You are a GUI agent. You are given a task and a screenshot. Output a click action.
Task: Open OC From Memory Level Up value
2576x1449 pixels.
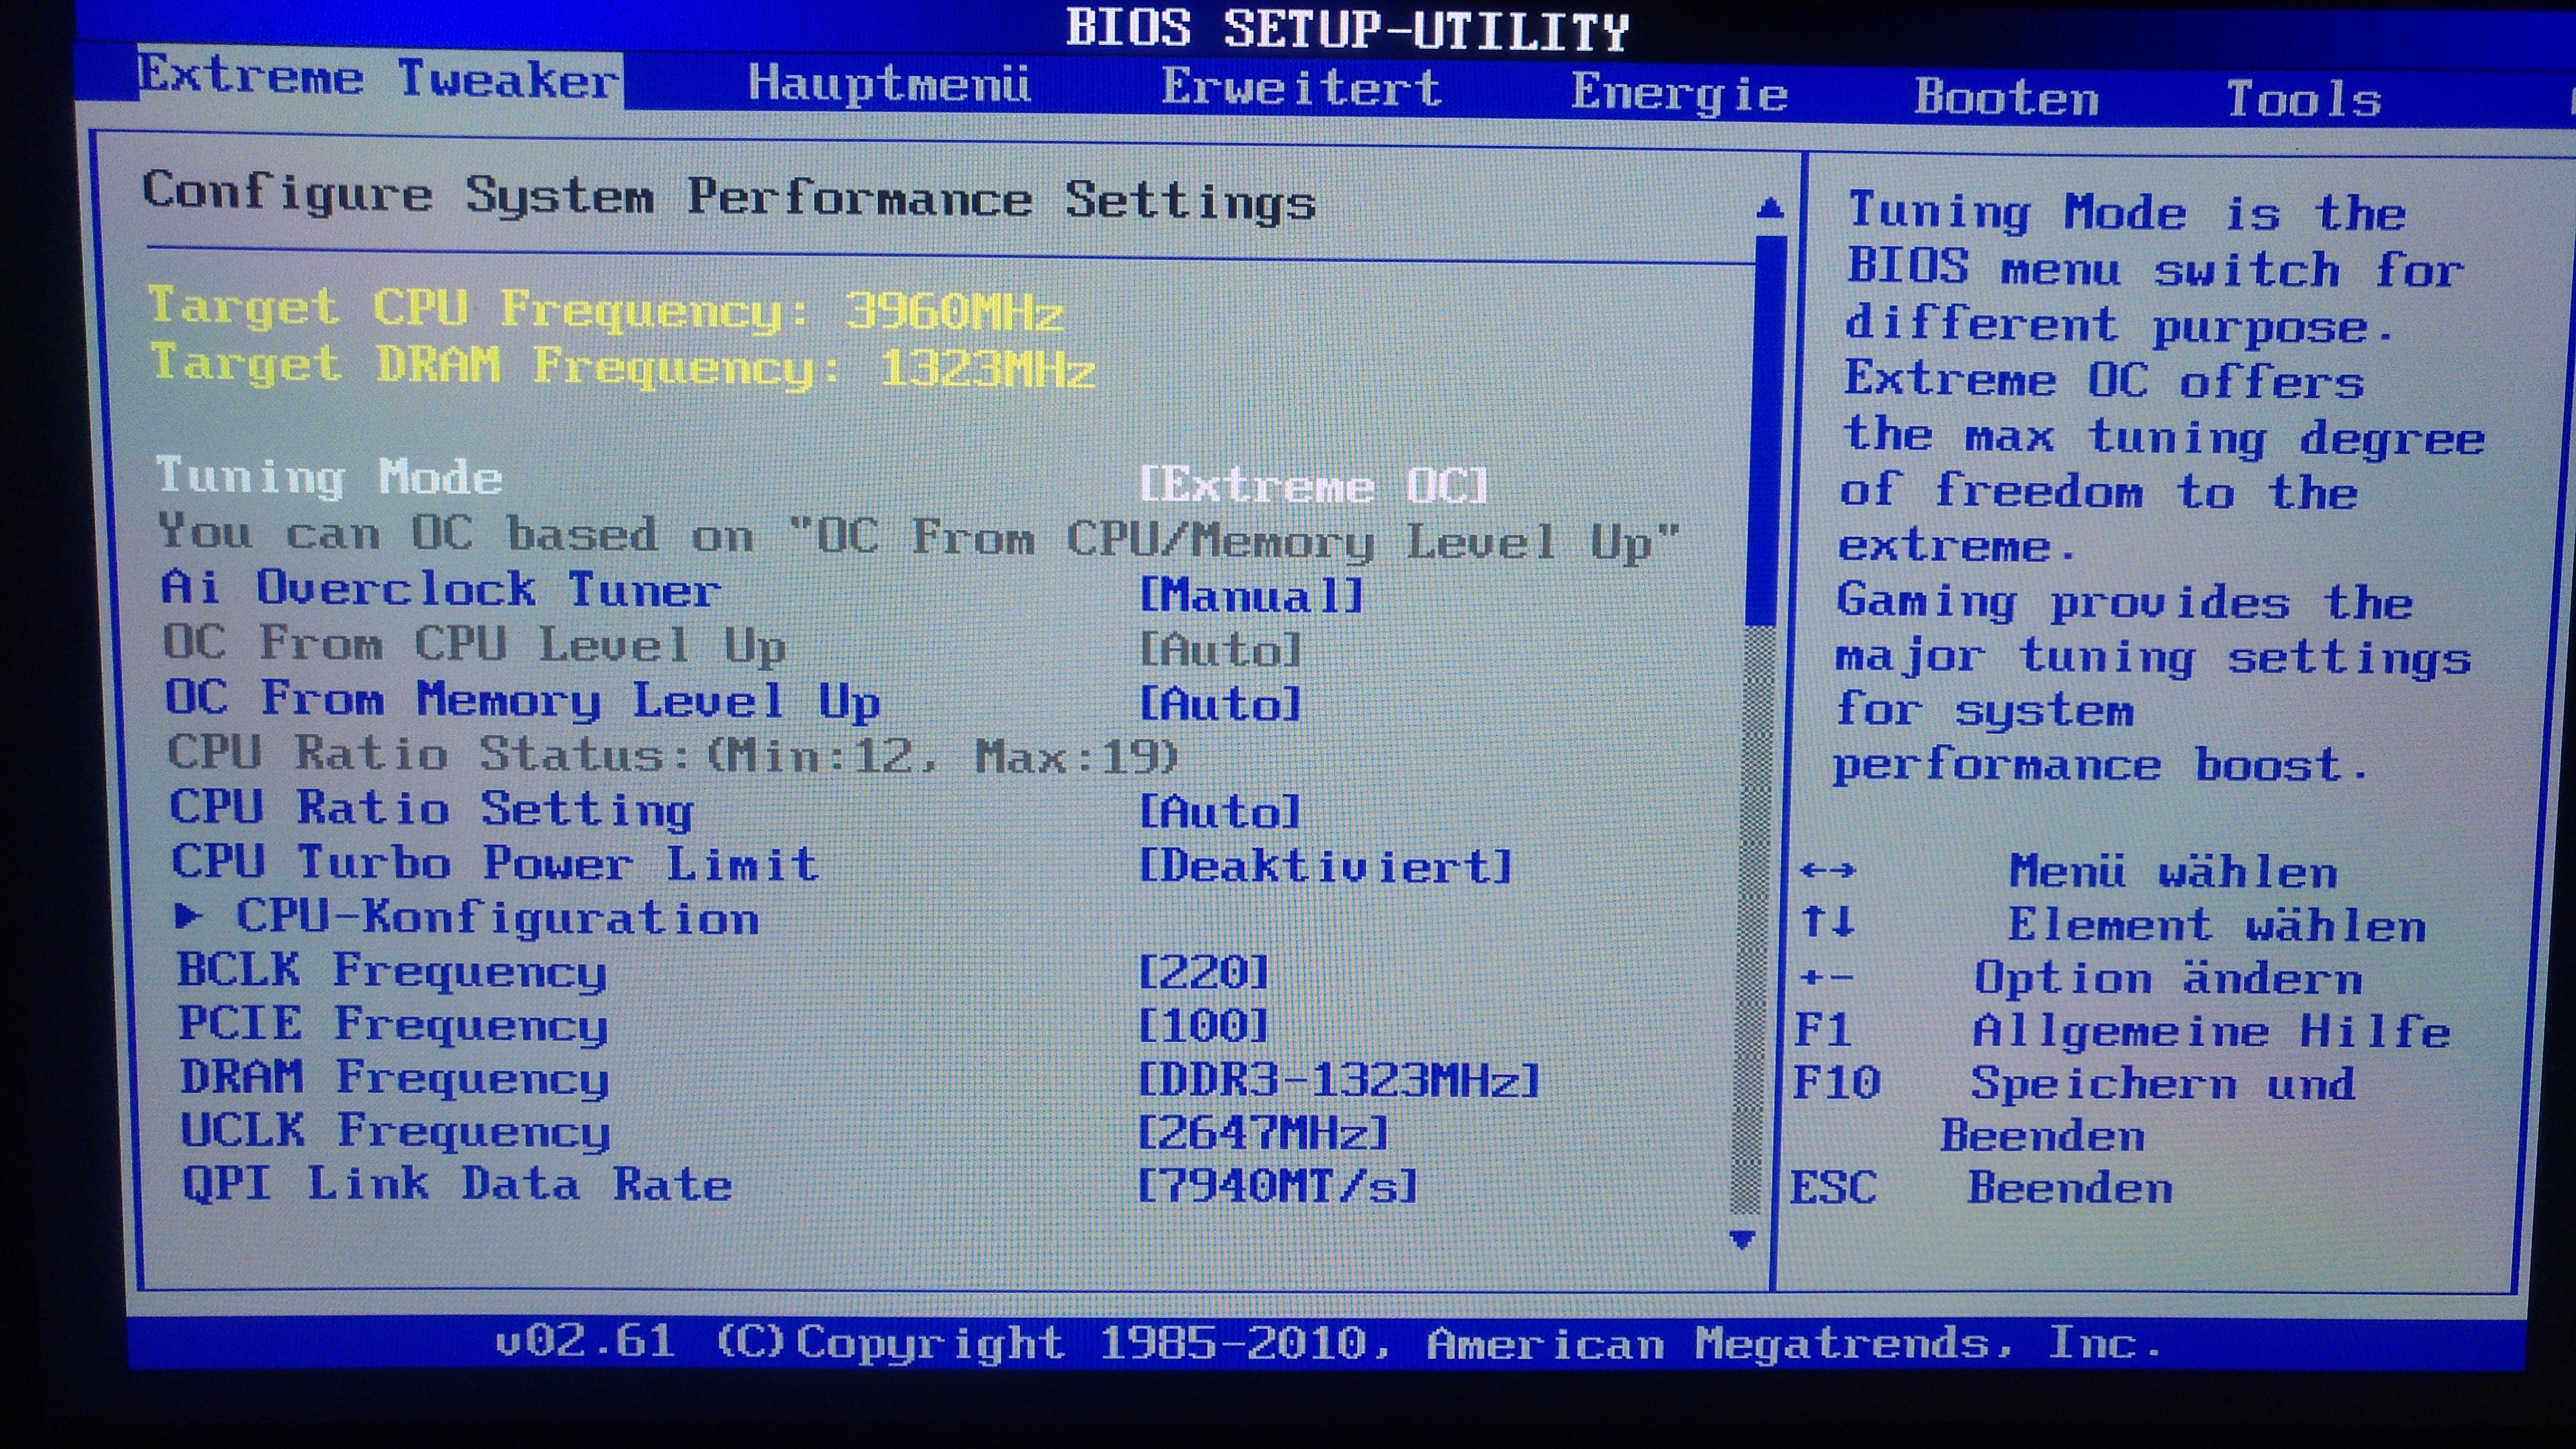pos(1220,704)
